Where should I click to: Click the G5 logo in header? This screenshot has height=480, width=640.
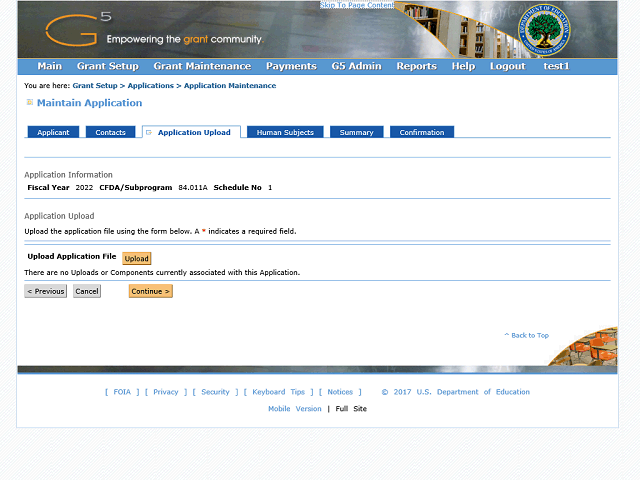tap(78, 28)
